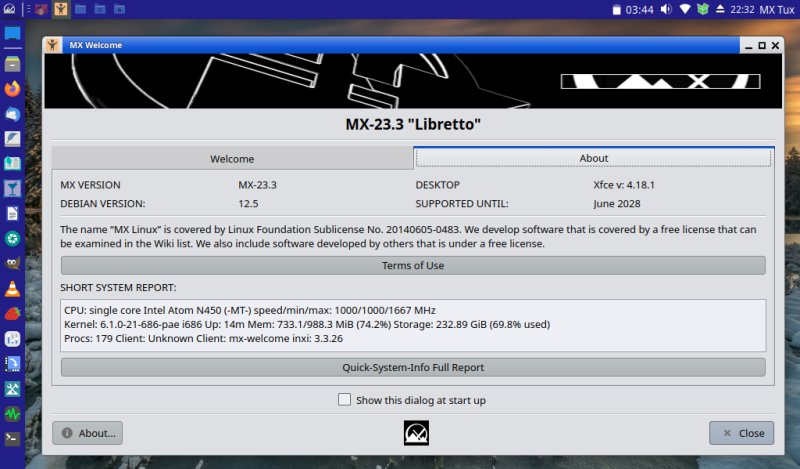Viewport: 800px width, 469px height.
Task: Open the MX applications menu icon
Action: click(8, 9)
